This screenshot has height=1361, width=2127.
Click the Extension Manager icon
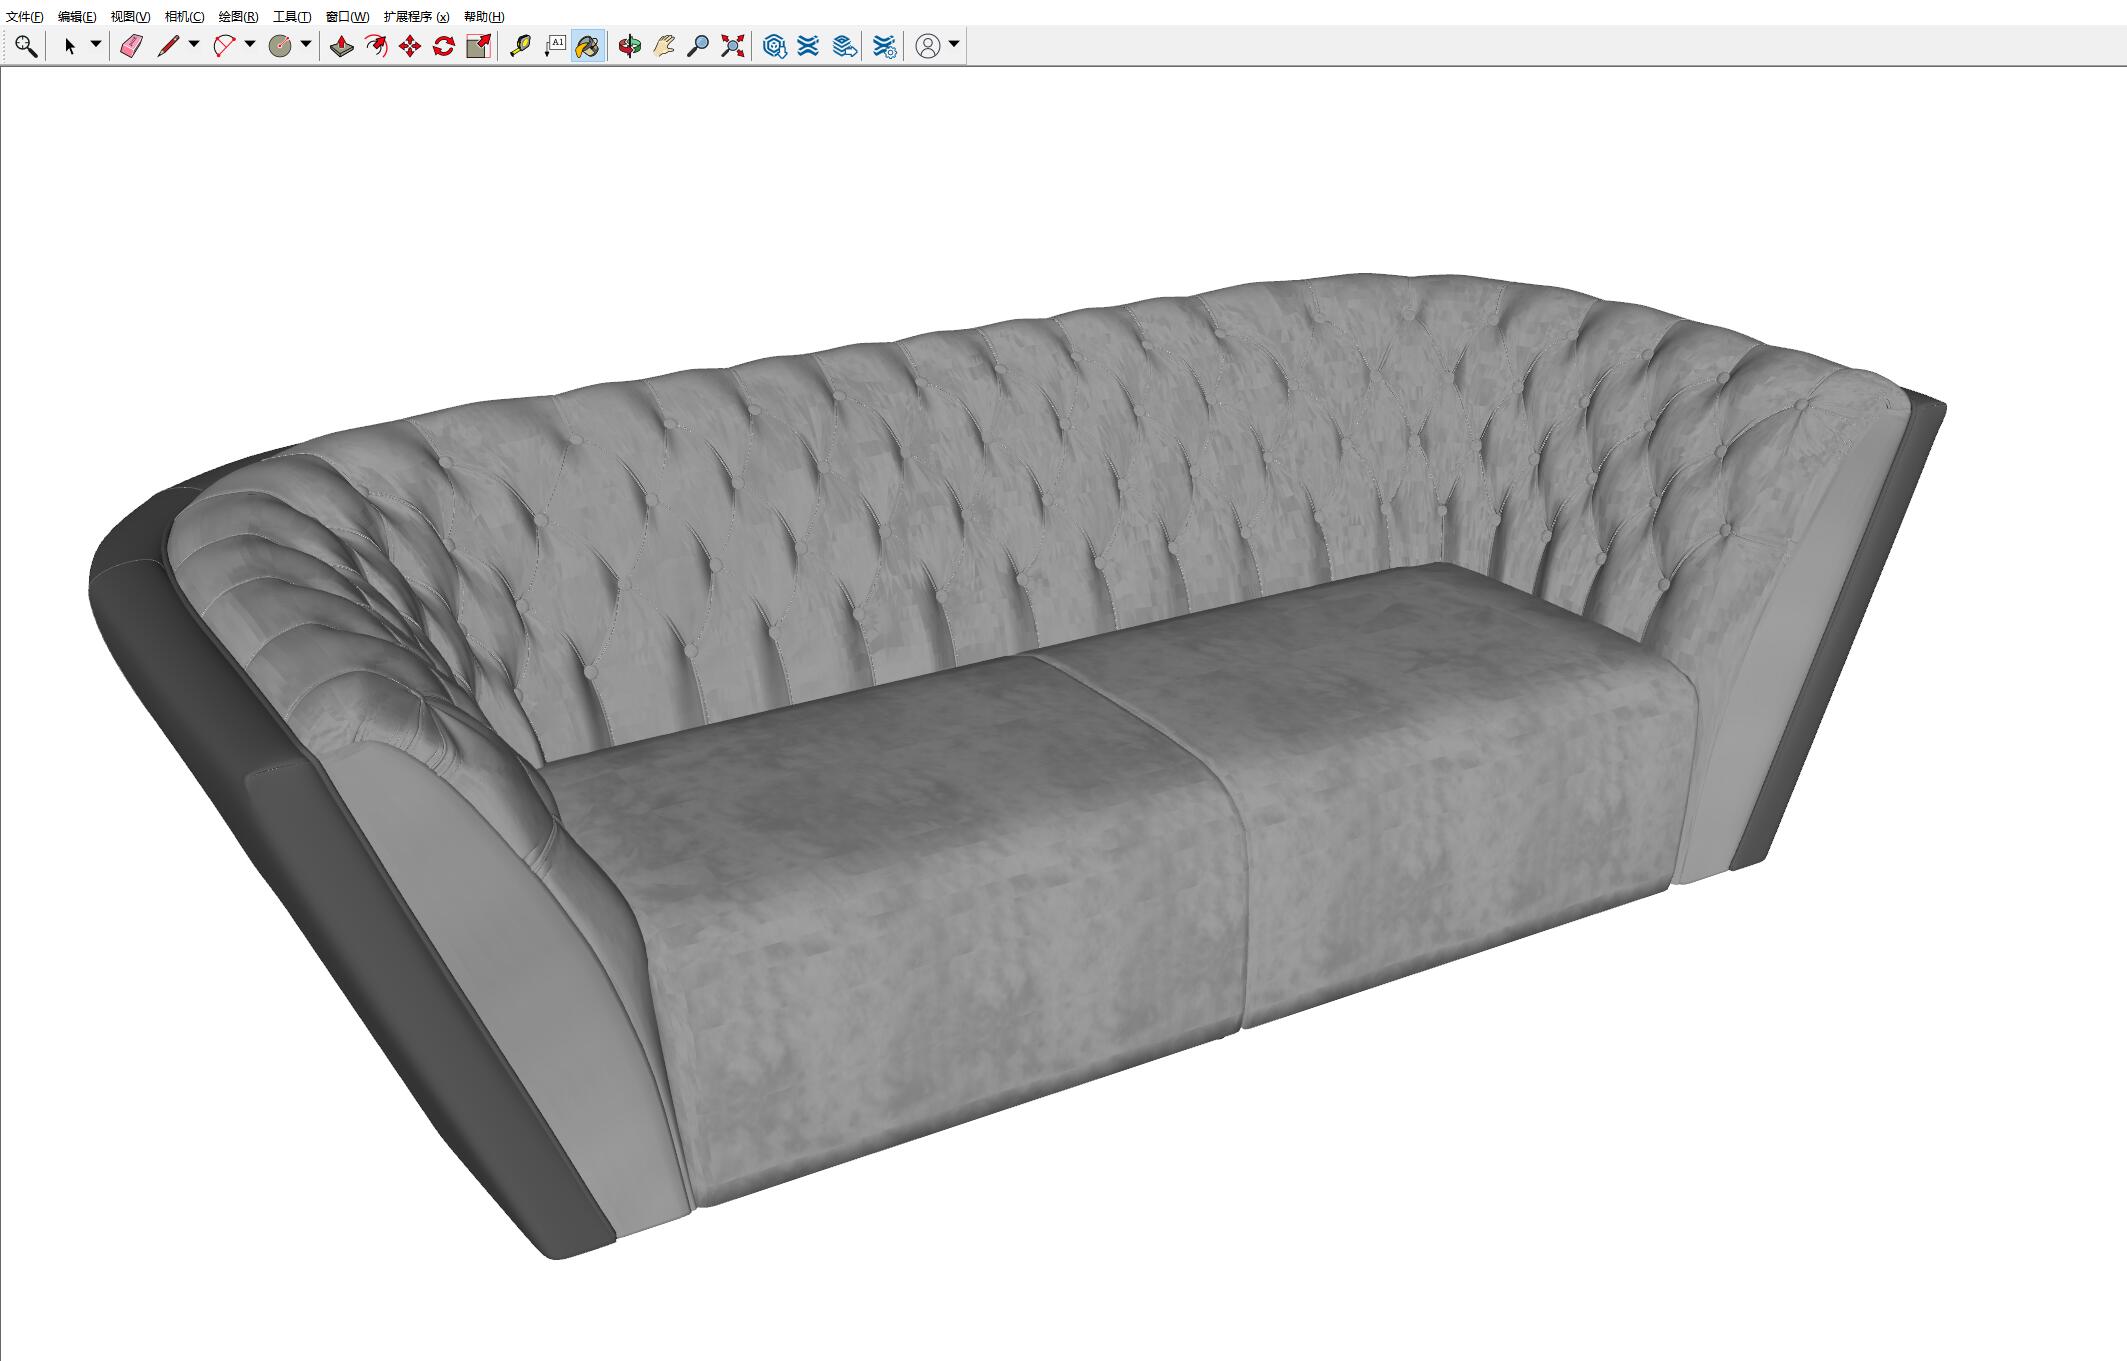[x=884, y=46]
